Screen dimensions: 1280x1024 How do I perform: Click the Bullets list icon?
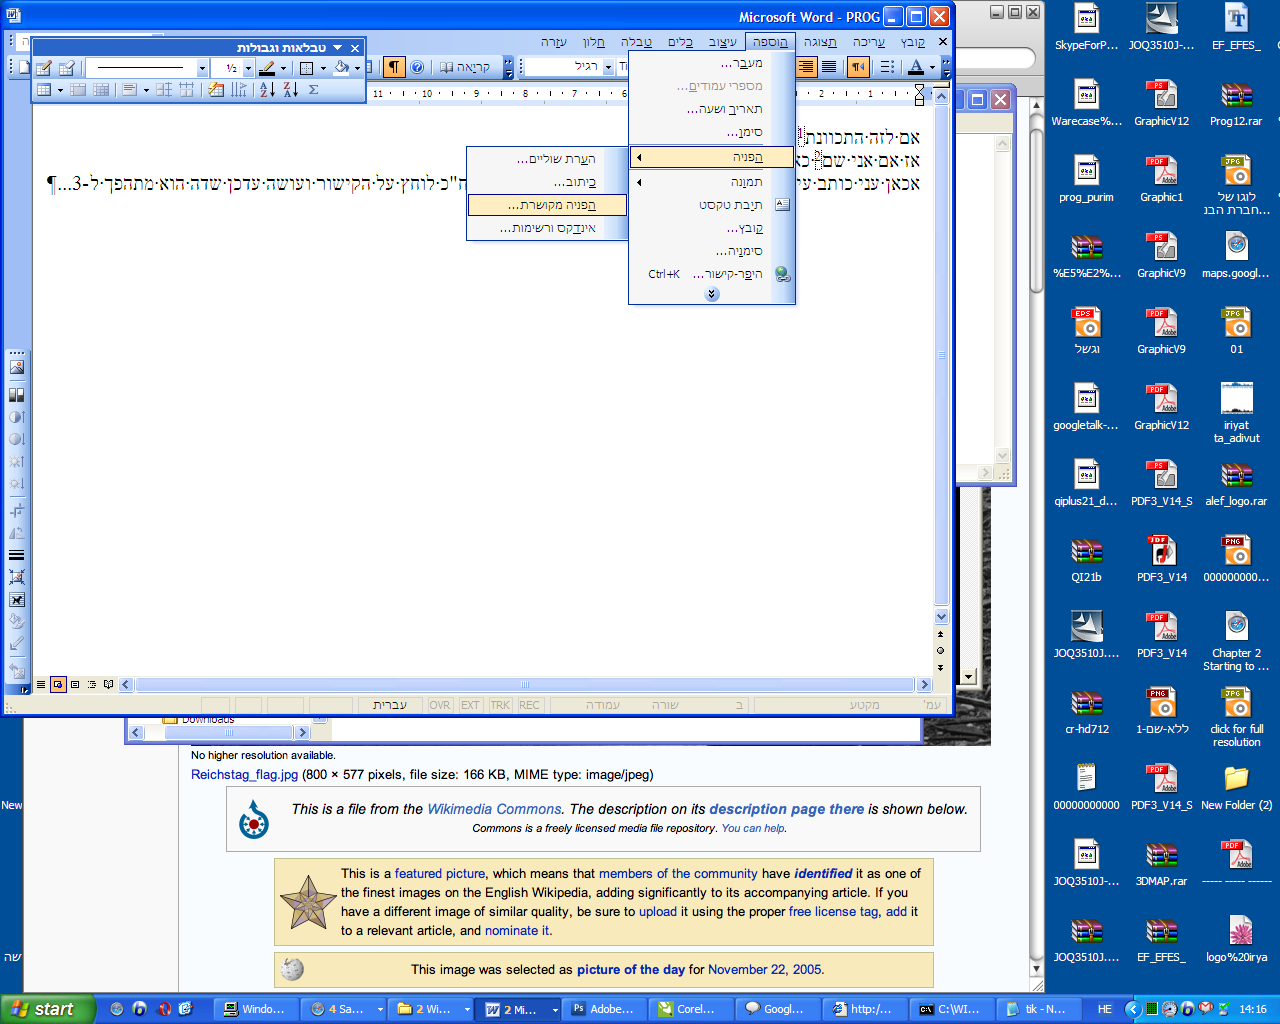[887, 67]
